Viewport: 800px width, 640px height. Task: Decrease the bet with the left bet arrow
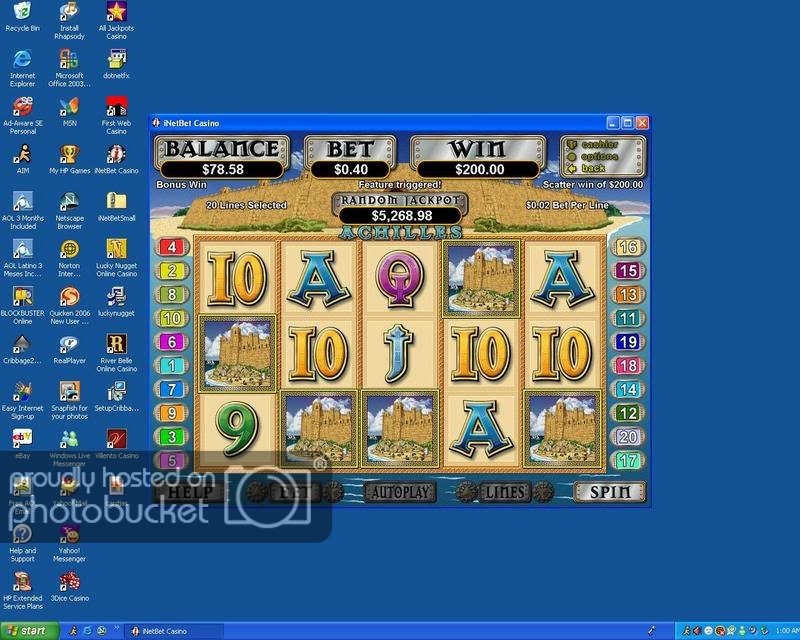click(x=256, y=492)
